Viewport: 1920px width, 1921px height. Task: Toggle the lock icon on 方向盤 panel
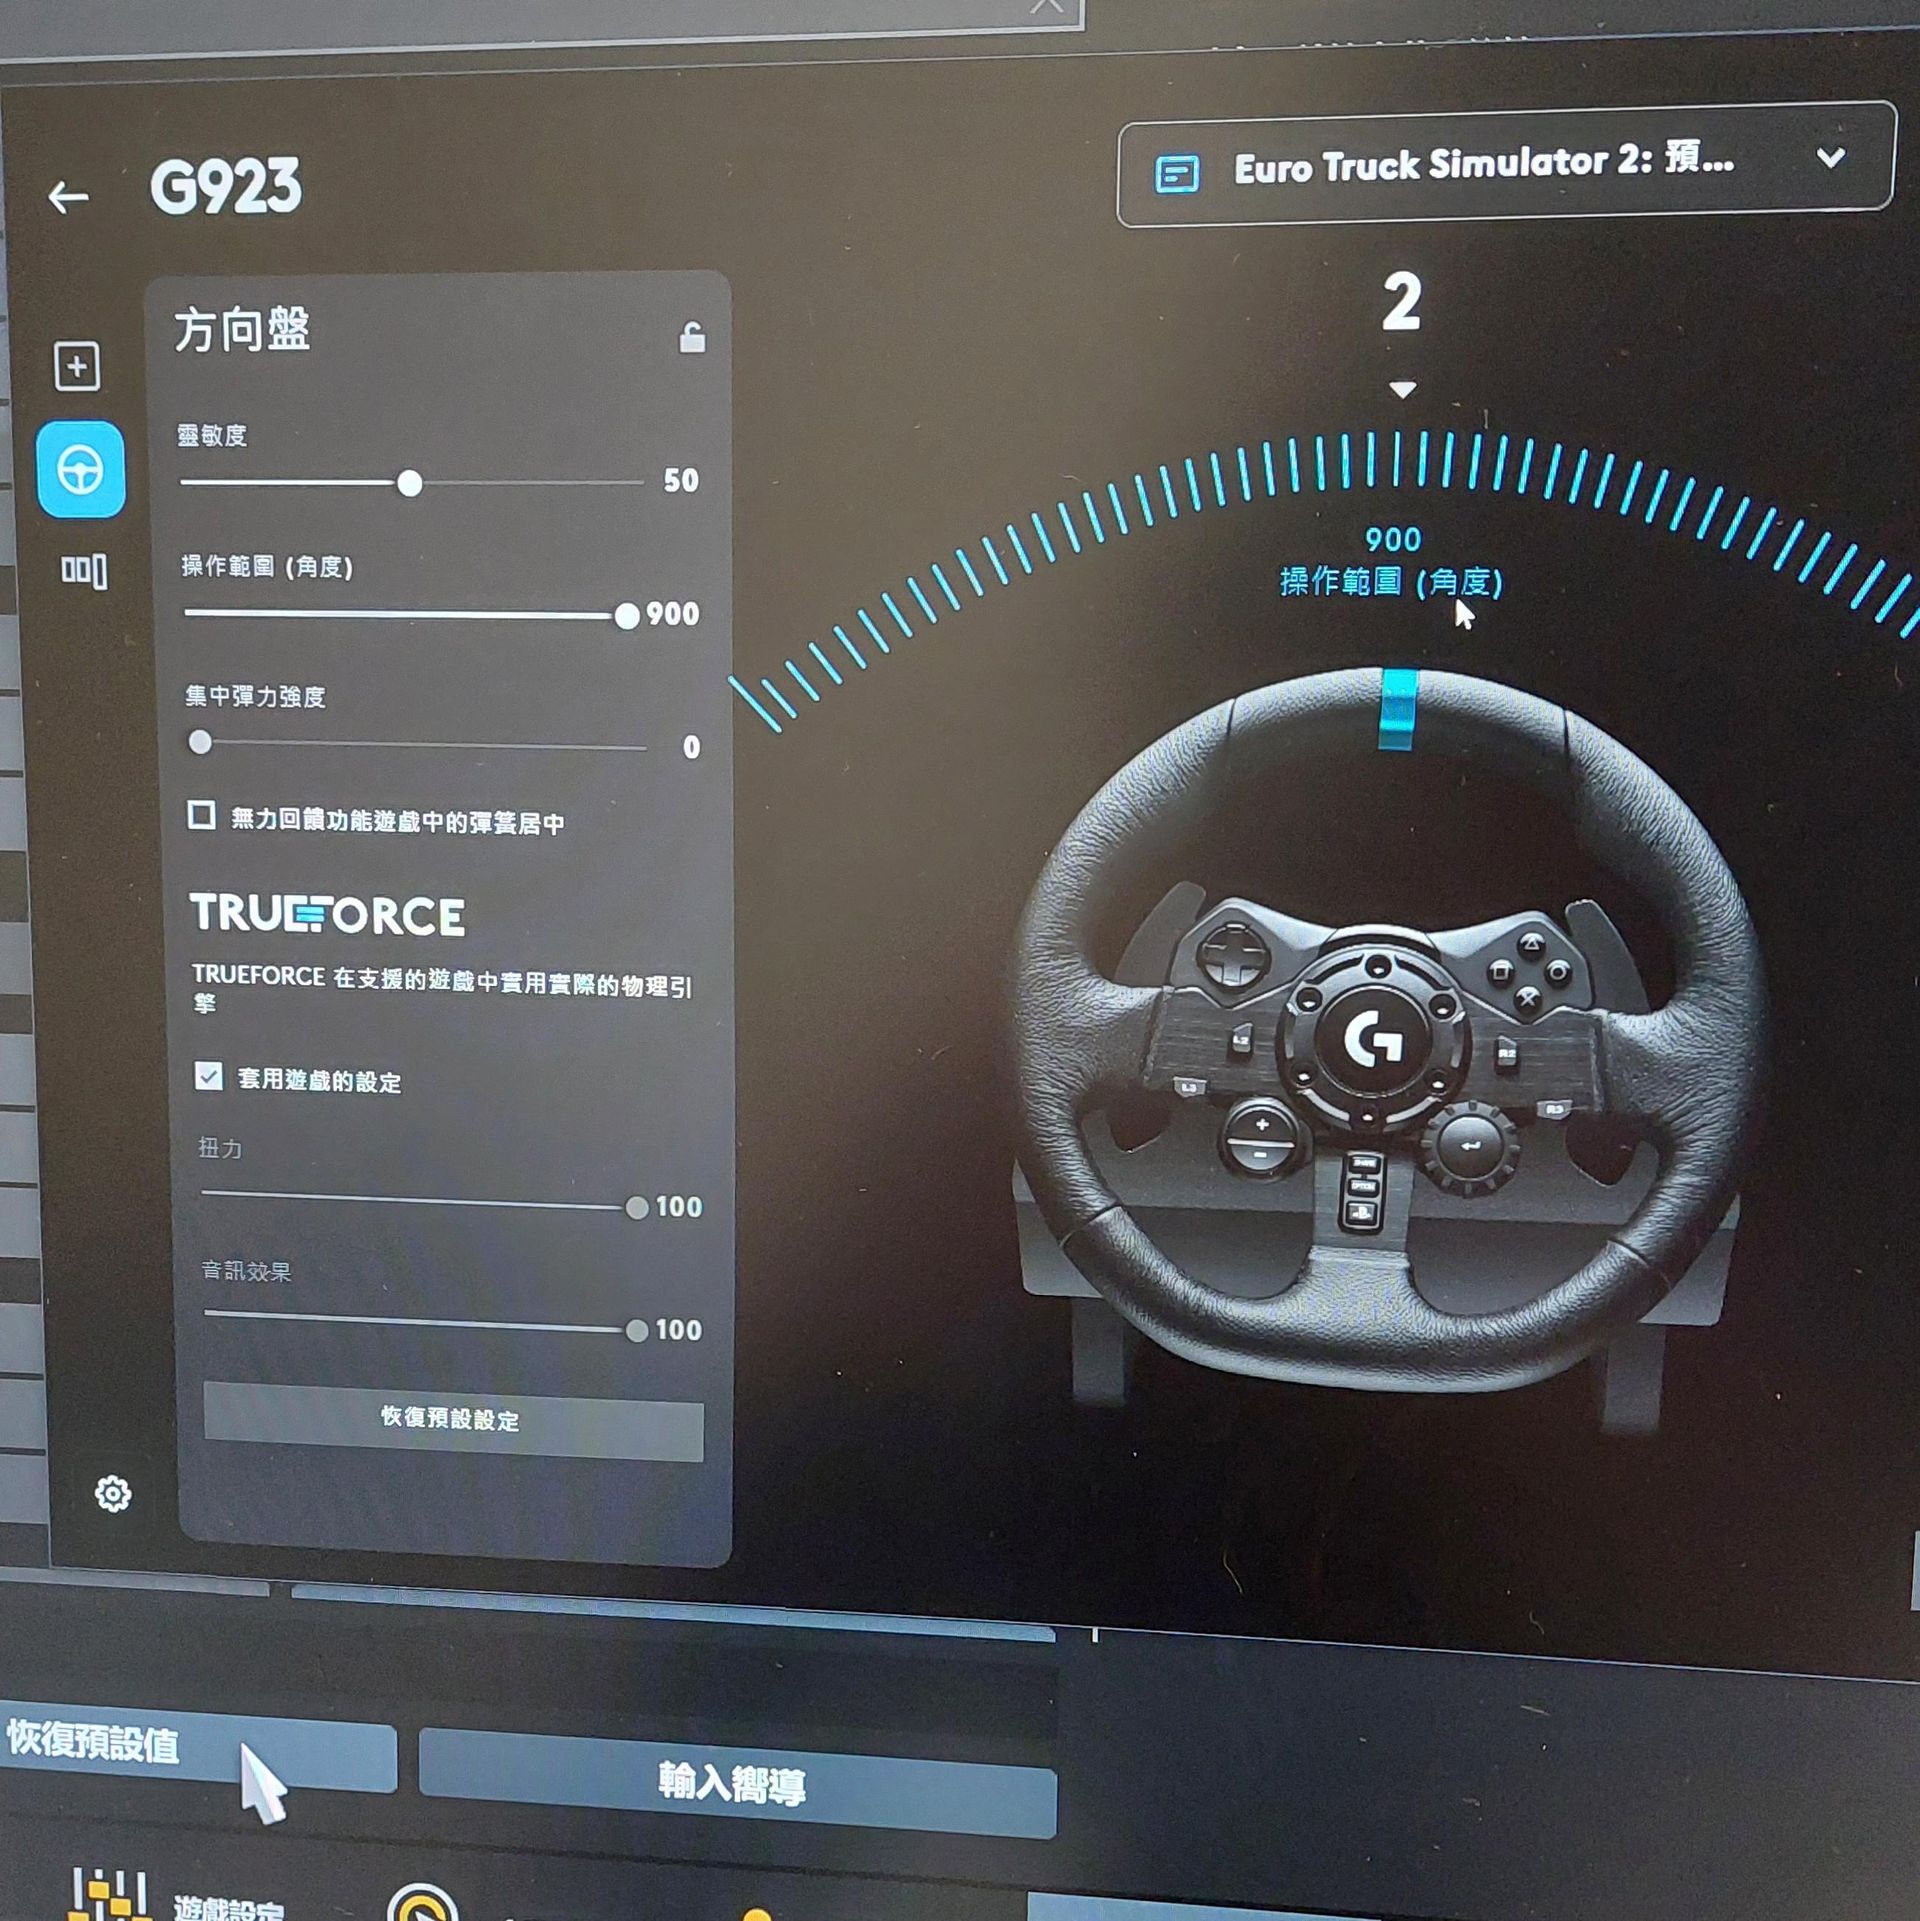tap(692, 338)
